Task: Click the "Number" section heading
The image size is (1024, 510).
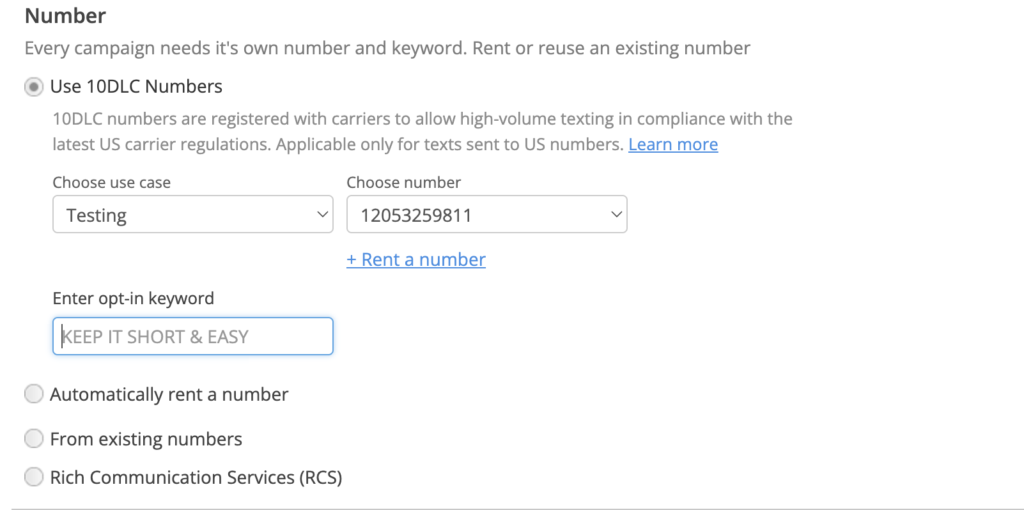Action: pos(65,16)
